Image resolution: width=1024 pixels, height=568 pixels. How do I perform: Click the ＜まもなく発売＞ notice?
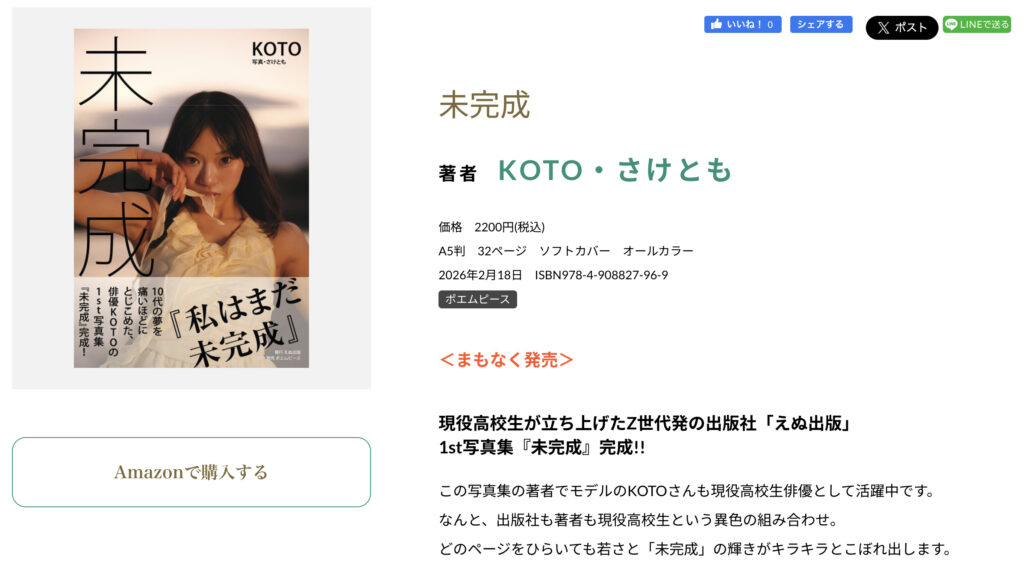tap(506, 359)
